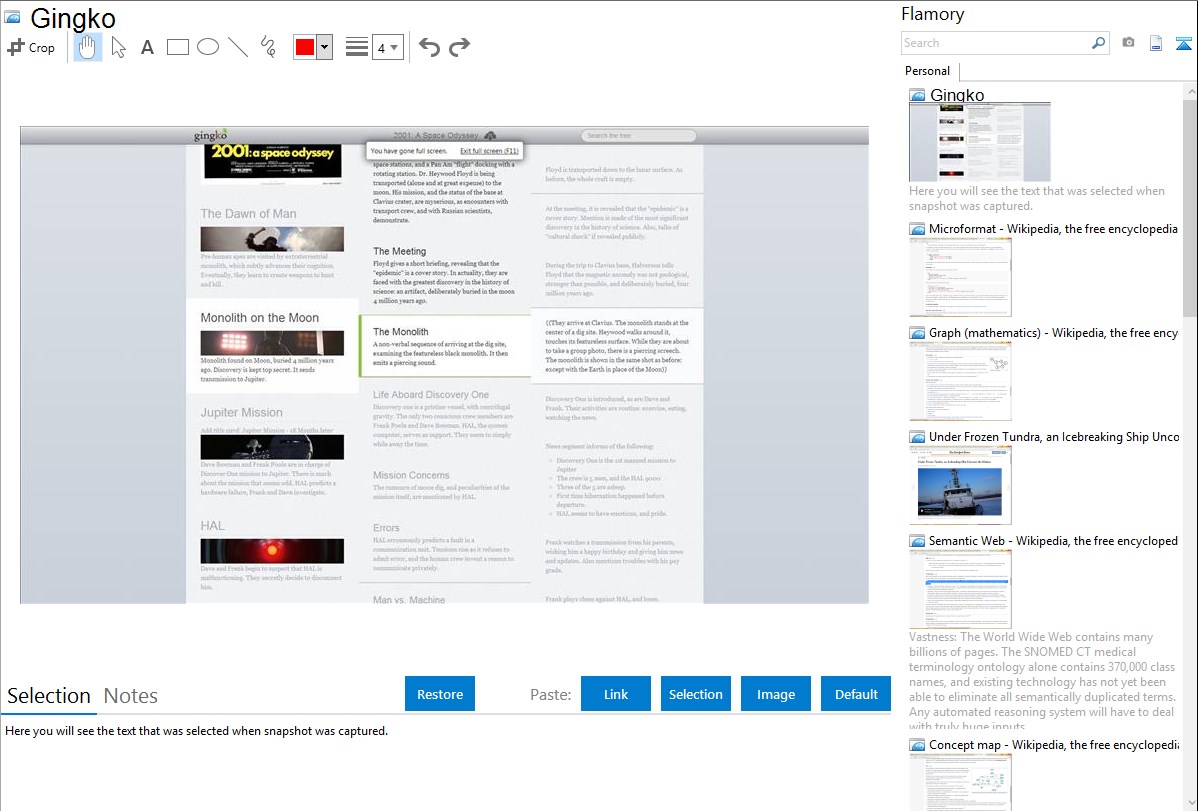Click the icon beside the Under Frozen Tundra entry
Image resolution: width=1198 pixels, height=811 pixels.
click(x=917, y=437)
